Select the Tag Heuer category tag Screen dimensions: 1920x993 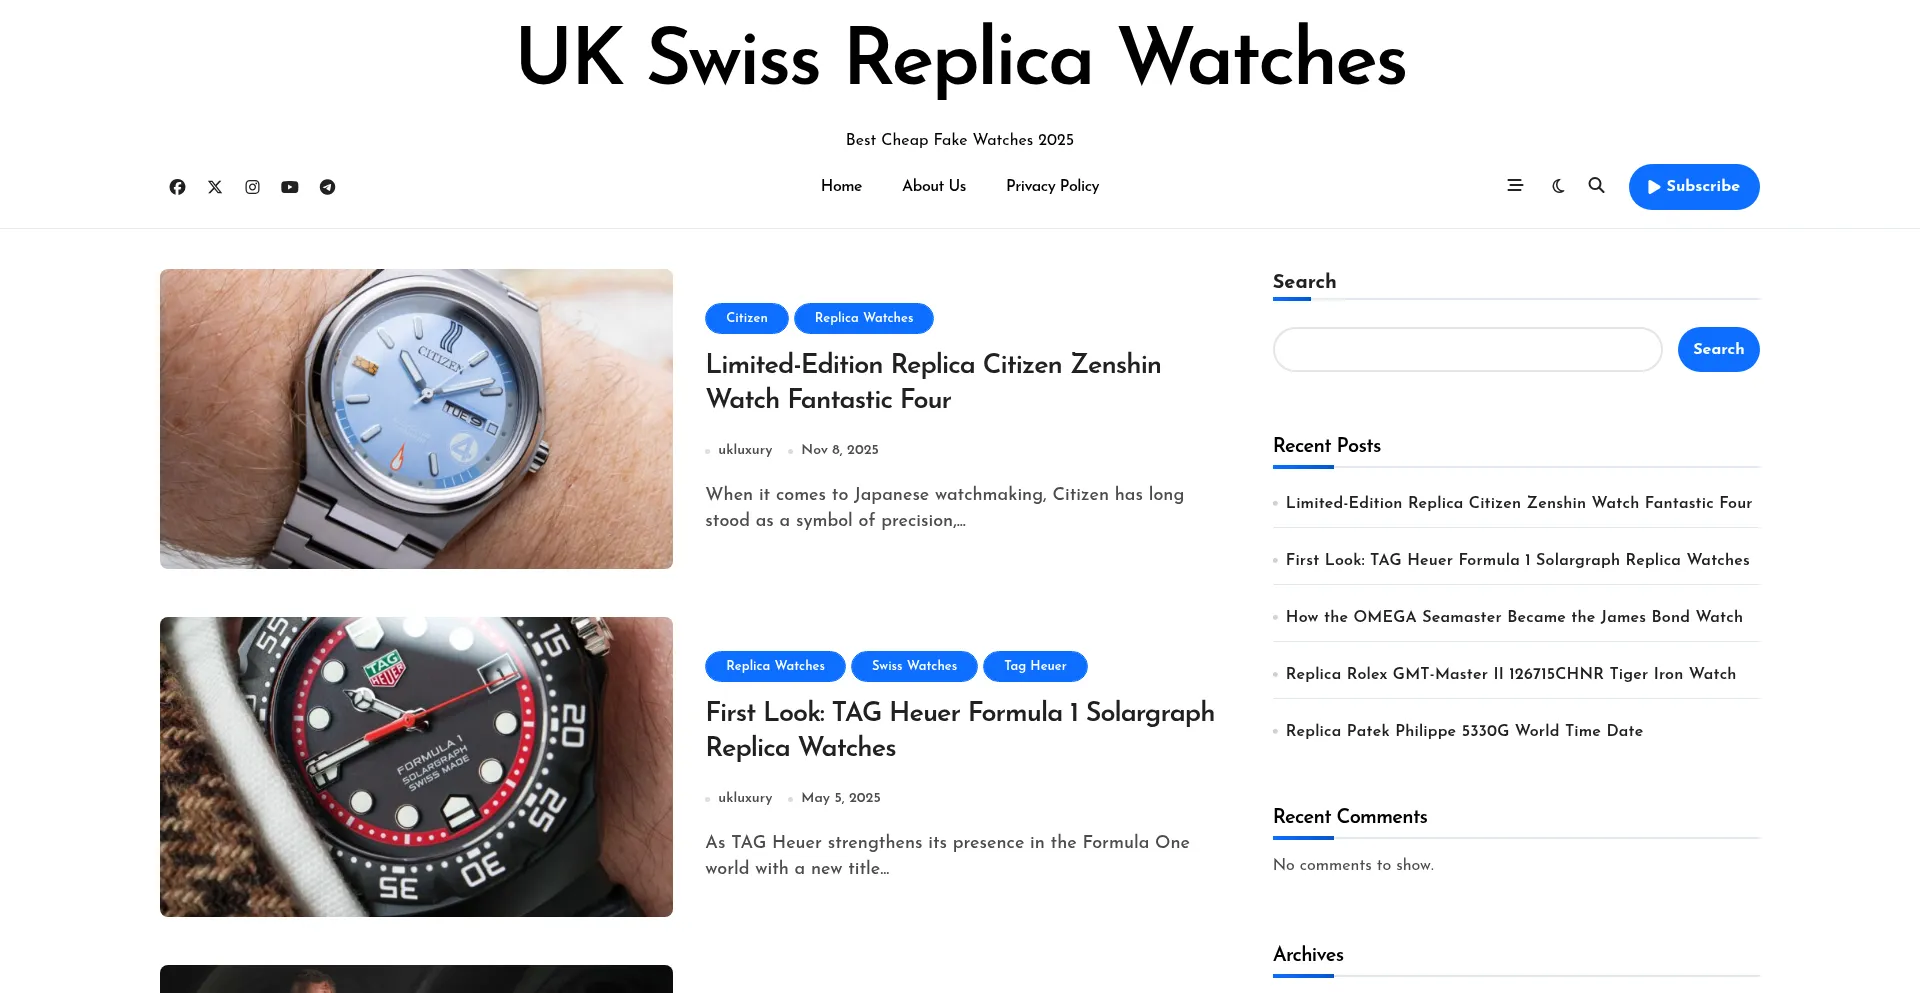pyautogui.click(x=1035, y=666)
